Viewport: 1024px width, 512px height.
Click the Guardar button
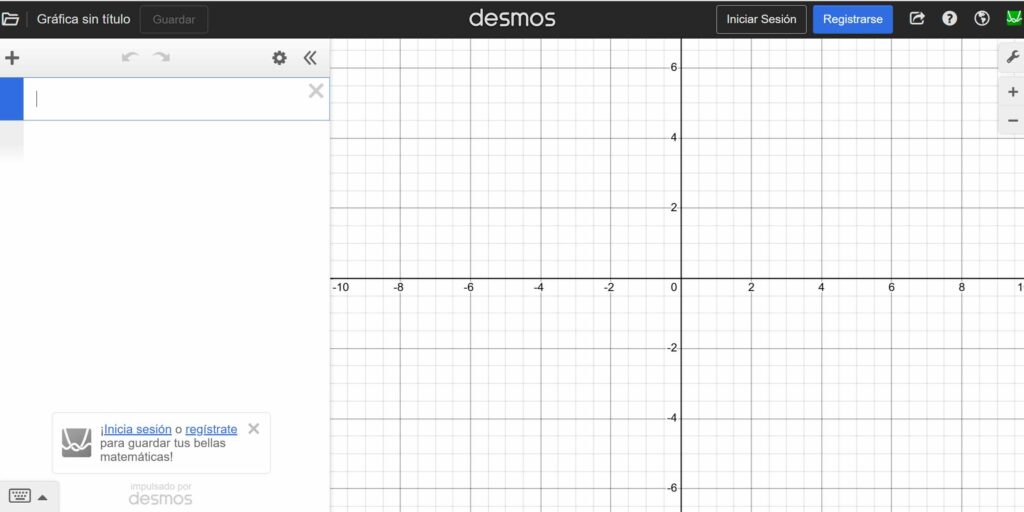(x=174, y=20)
